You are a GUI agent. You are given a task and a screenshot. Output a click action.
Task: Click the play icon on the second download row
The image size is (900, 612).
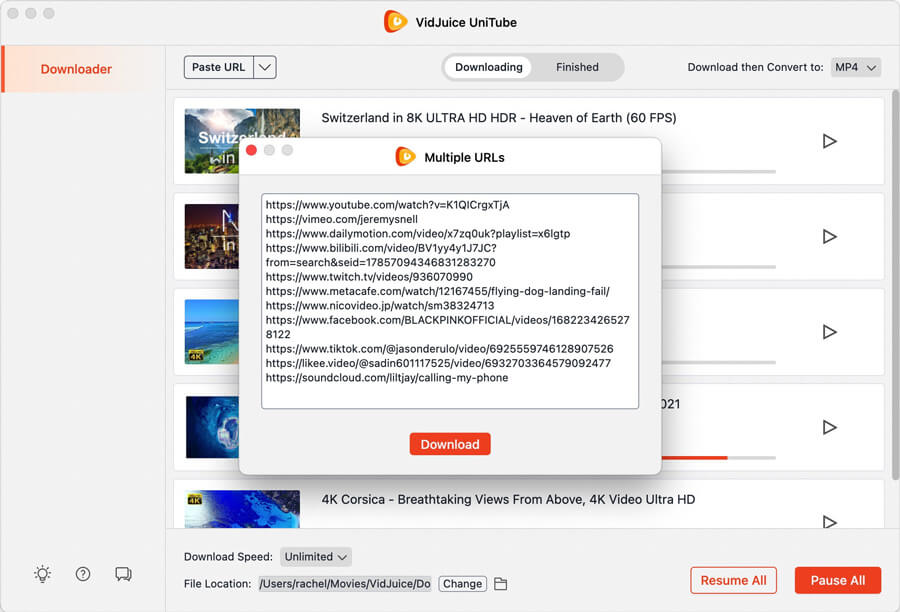click(829, 237)
